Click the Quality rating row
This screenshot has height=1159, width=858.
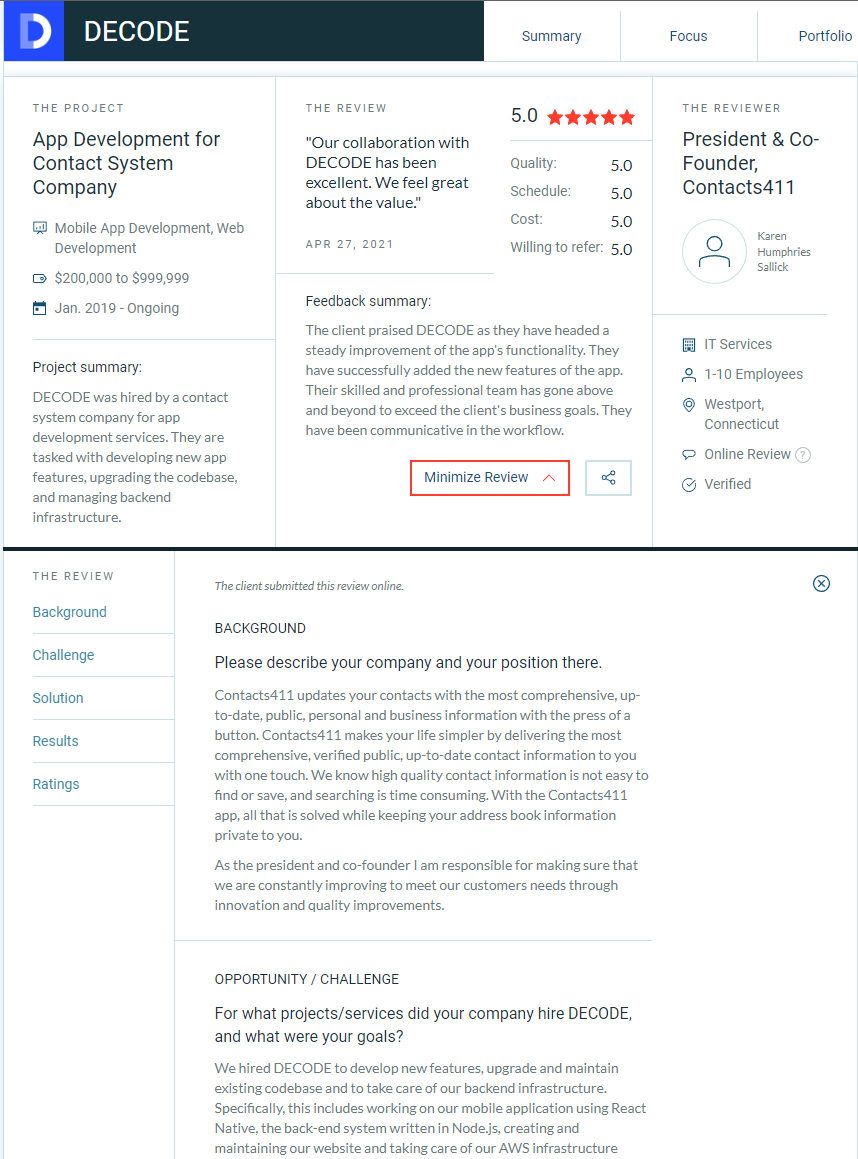(571, 164)
